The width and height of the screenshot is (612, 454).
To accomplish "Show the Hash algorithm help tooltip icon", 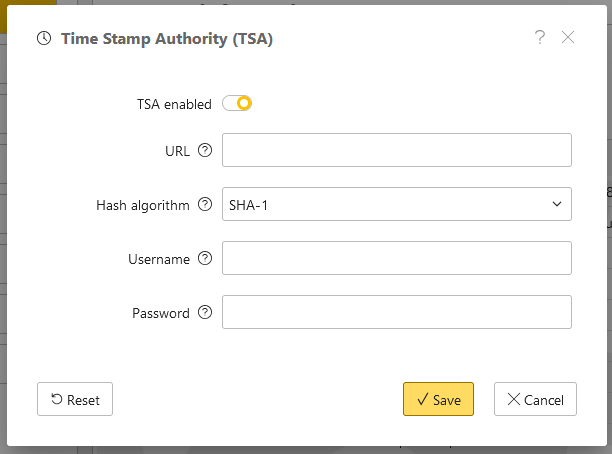I will click(x=205, y=204).
